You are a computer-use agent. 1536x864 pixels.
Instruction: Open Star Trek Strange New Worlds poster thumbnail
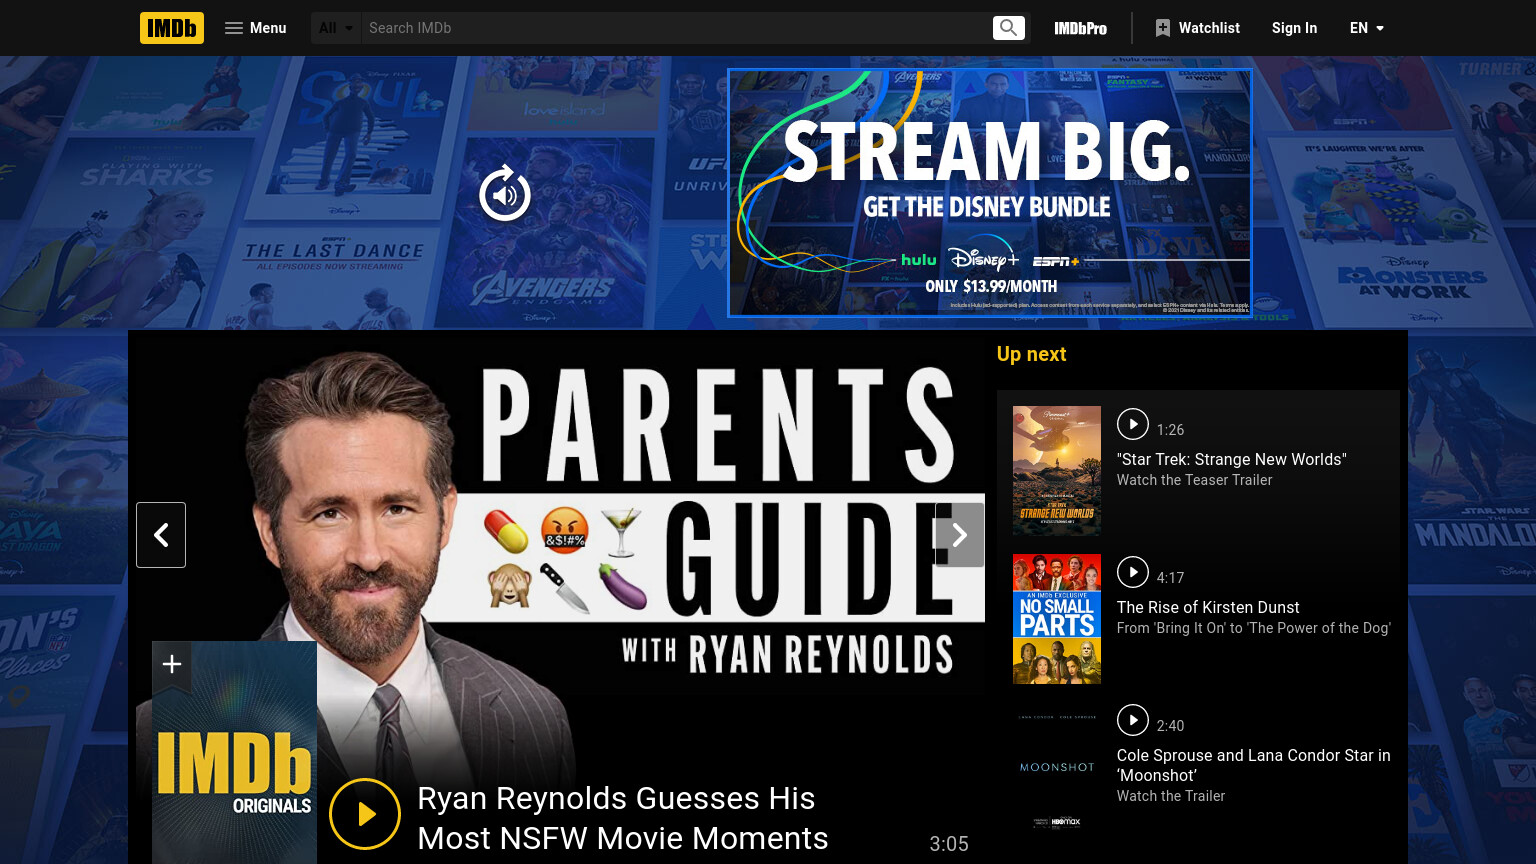[1057, 471]
